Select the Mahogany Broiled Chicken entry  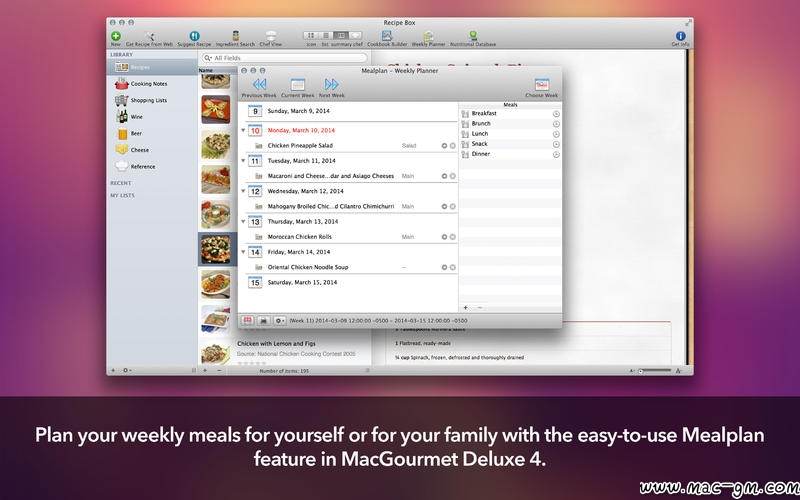point(350,207)
